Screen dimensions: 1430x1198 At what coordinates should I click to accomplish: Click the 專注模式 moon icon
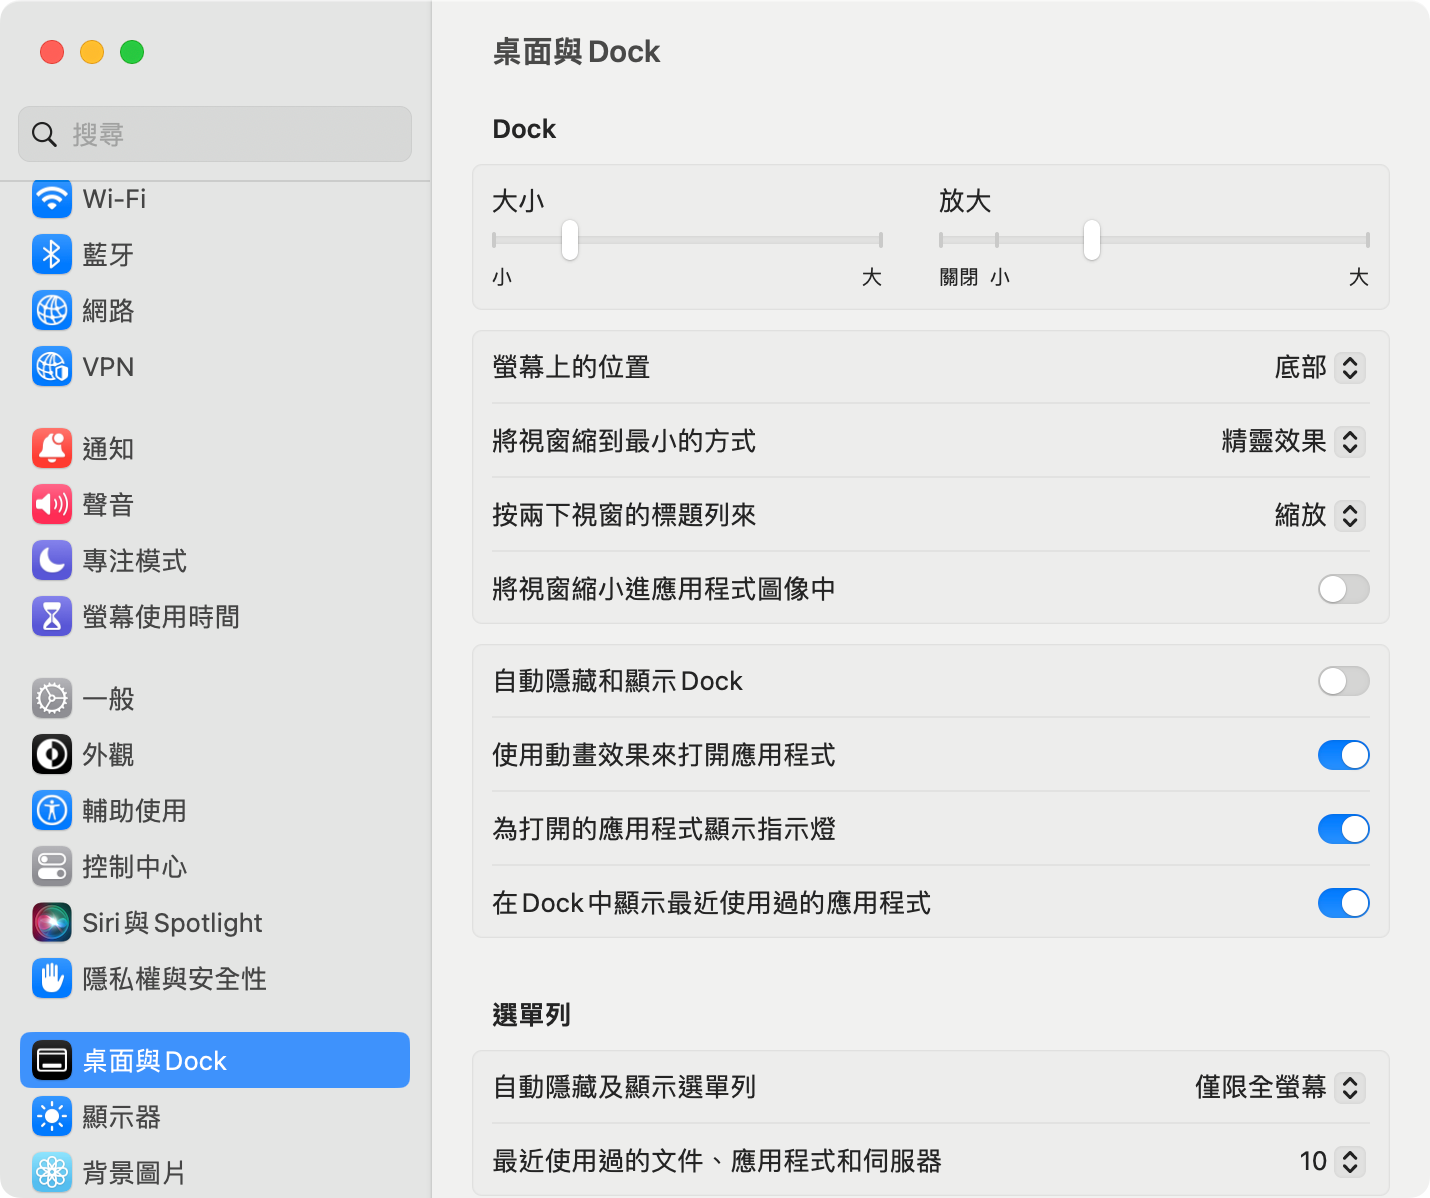pos(52,561)
